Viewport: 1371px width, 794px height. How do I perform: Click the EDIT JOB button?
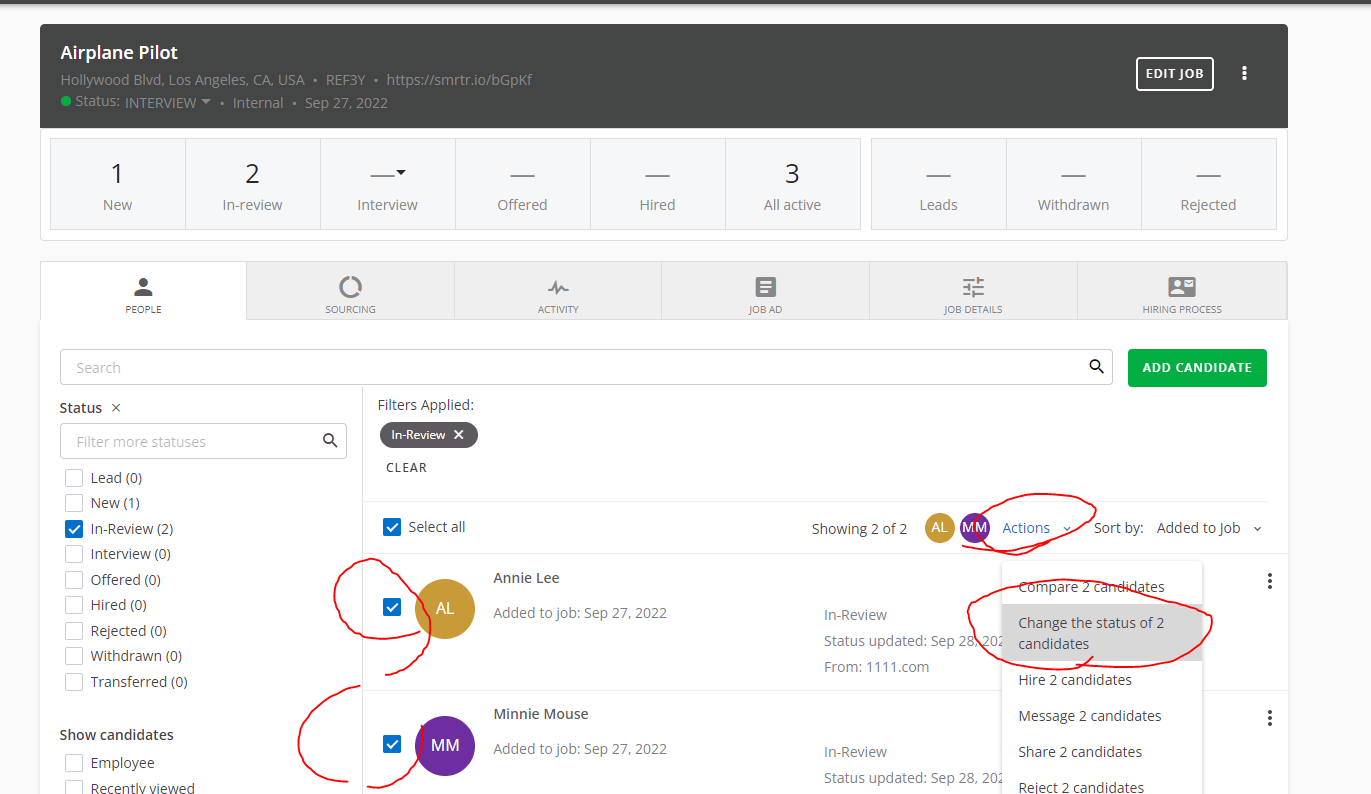(x=1175, y=74)
